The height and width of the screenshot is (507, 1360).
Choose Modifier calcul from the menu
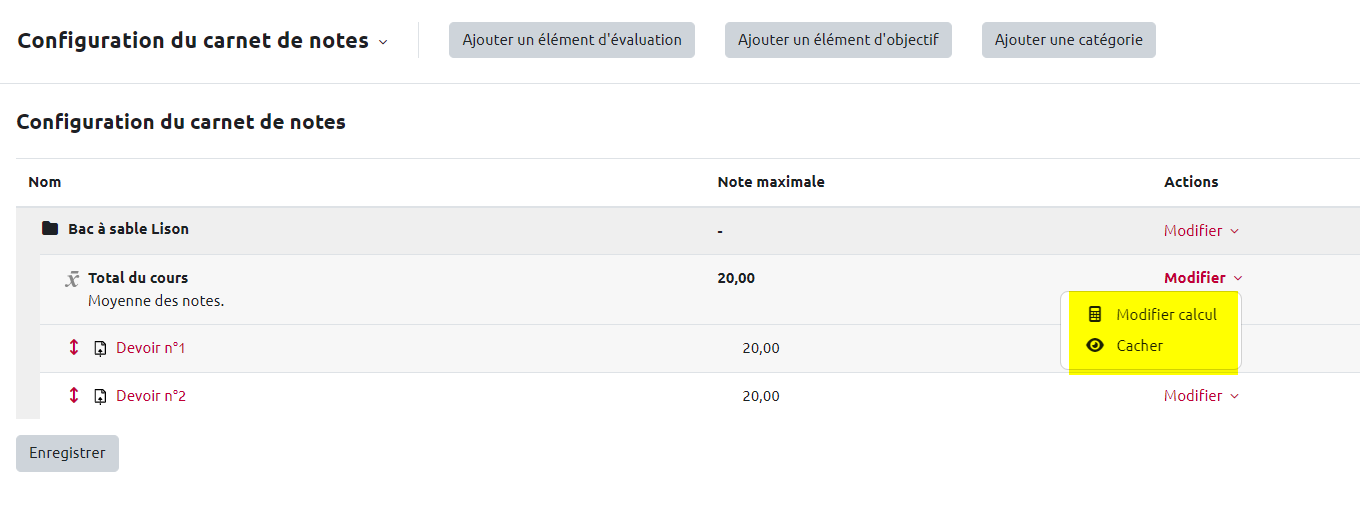(x=1166, y=314)
